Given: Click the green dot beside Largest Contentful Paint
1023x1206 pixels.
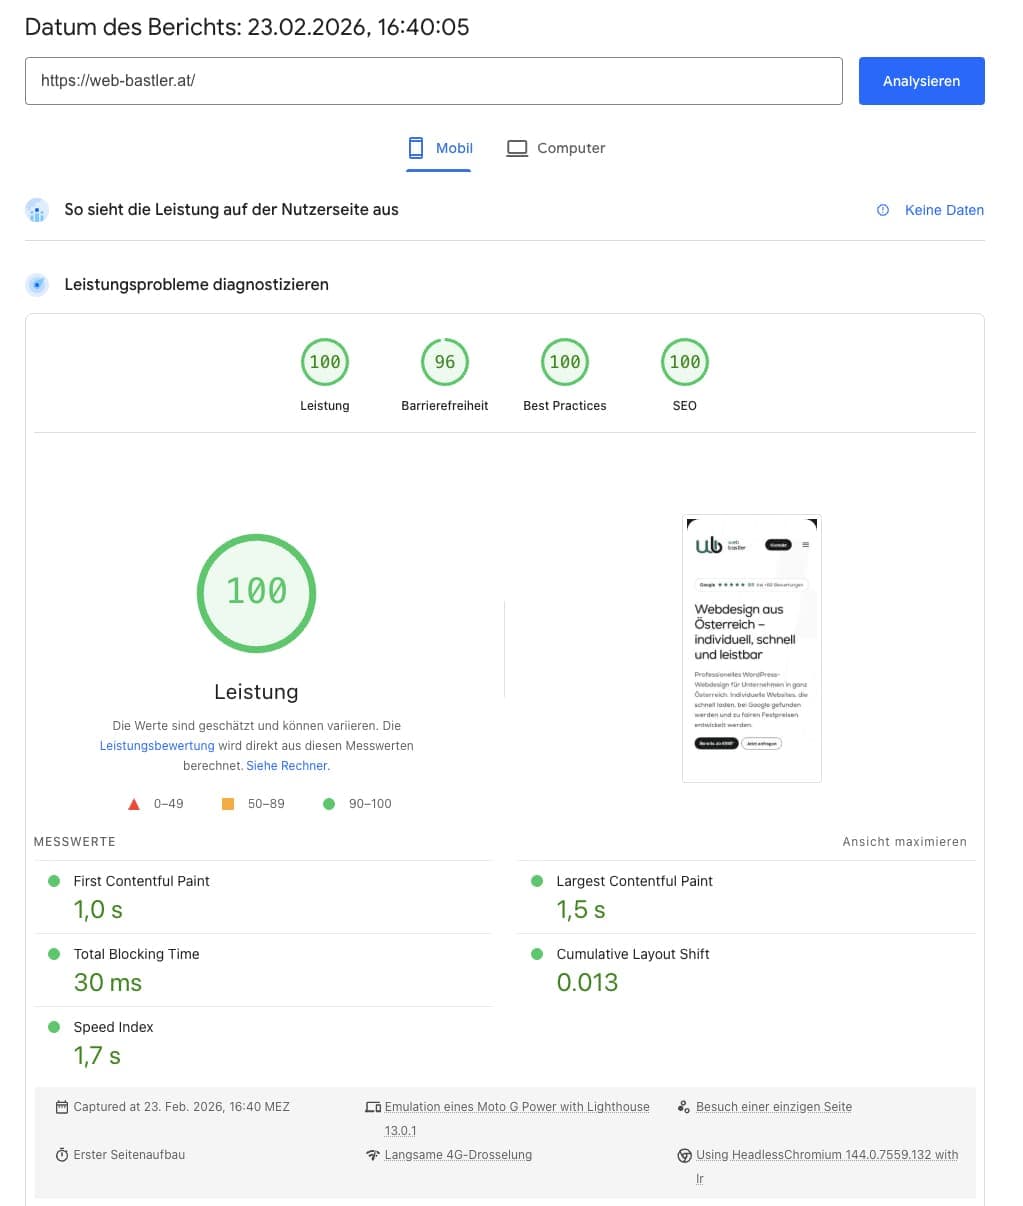Looking at the screenshot, I should pos(537,881).
